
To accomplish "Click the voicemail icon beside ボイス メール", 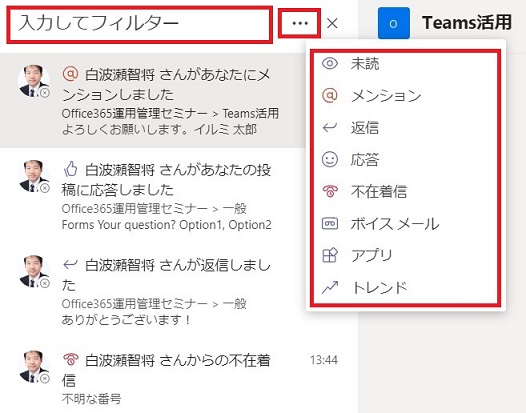I will (330, 223).
